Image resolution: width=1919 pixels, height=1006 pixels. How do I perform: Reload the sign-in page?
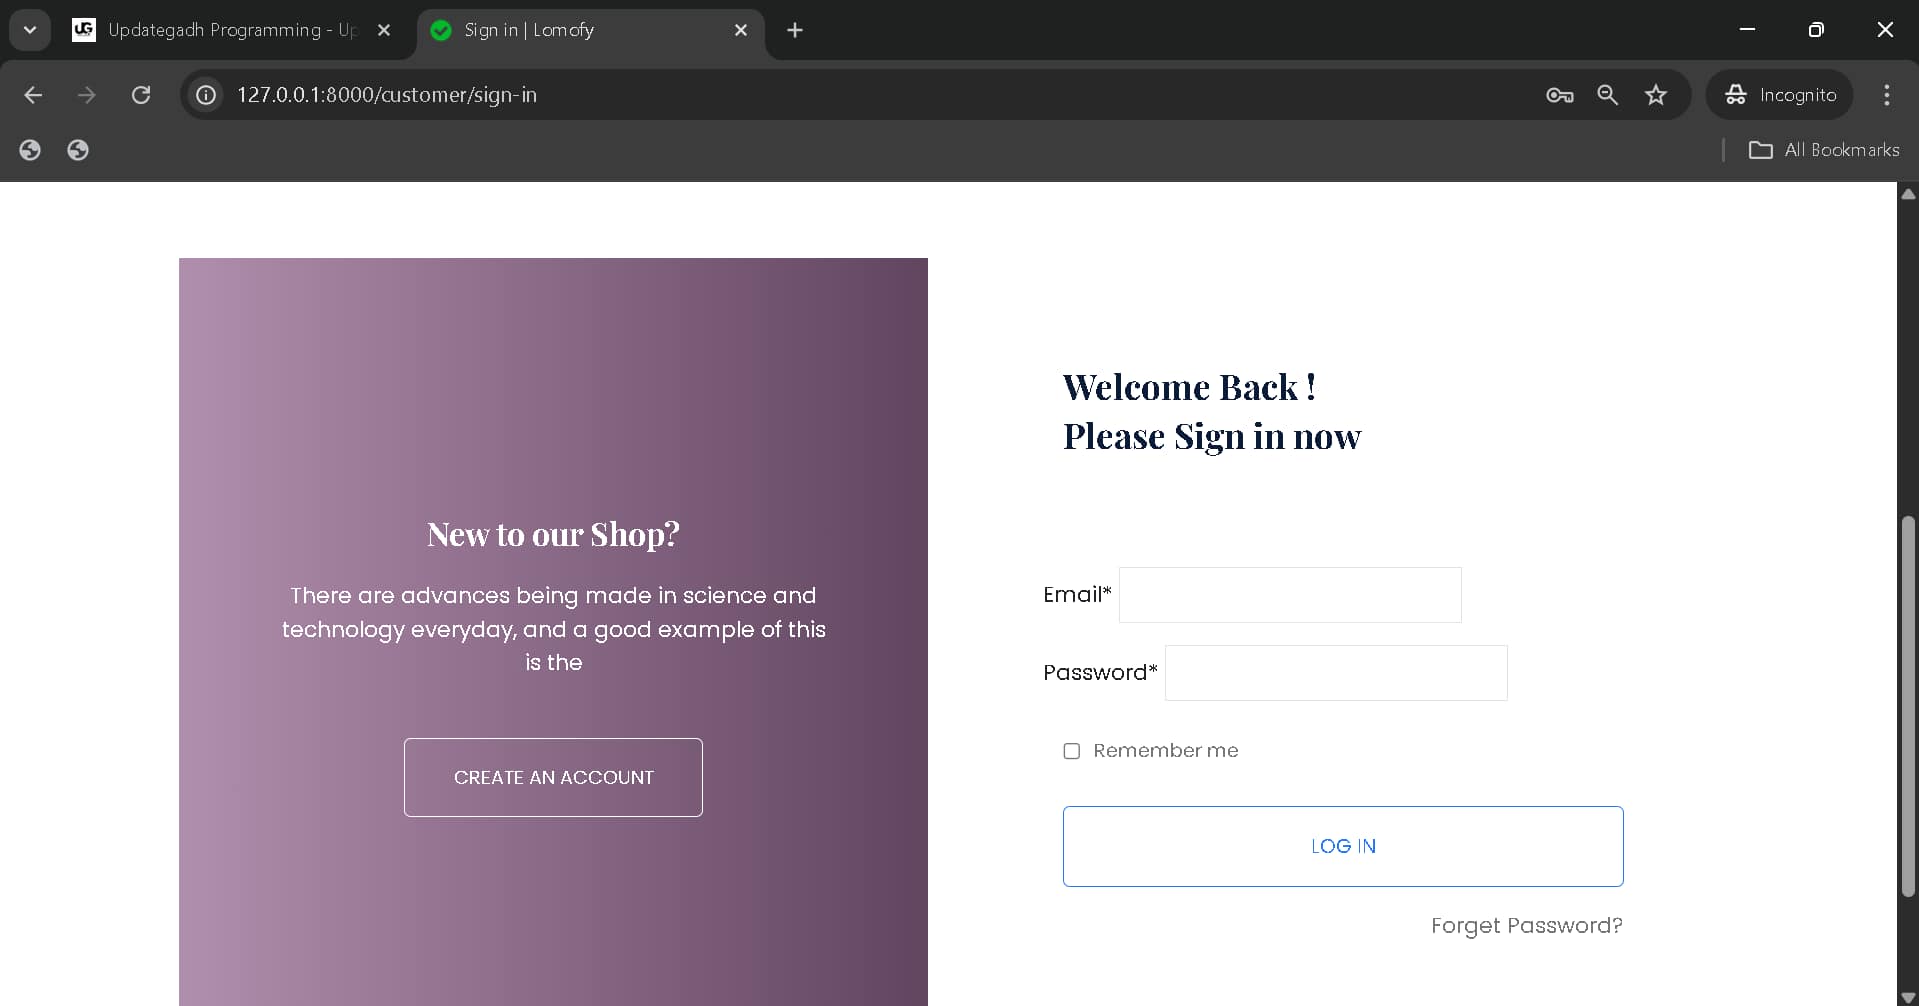coord(141,95)
